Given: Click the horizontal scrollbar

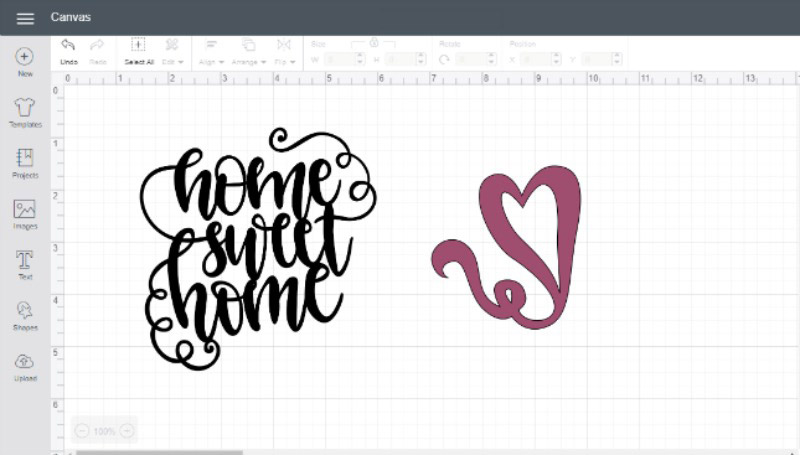Looking at the screenshot, I should click(x=159, y=452).
